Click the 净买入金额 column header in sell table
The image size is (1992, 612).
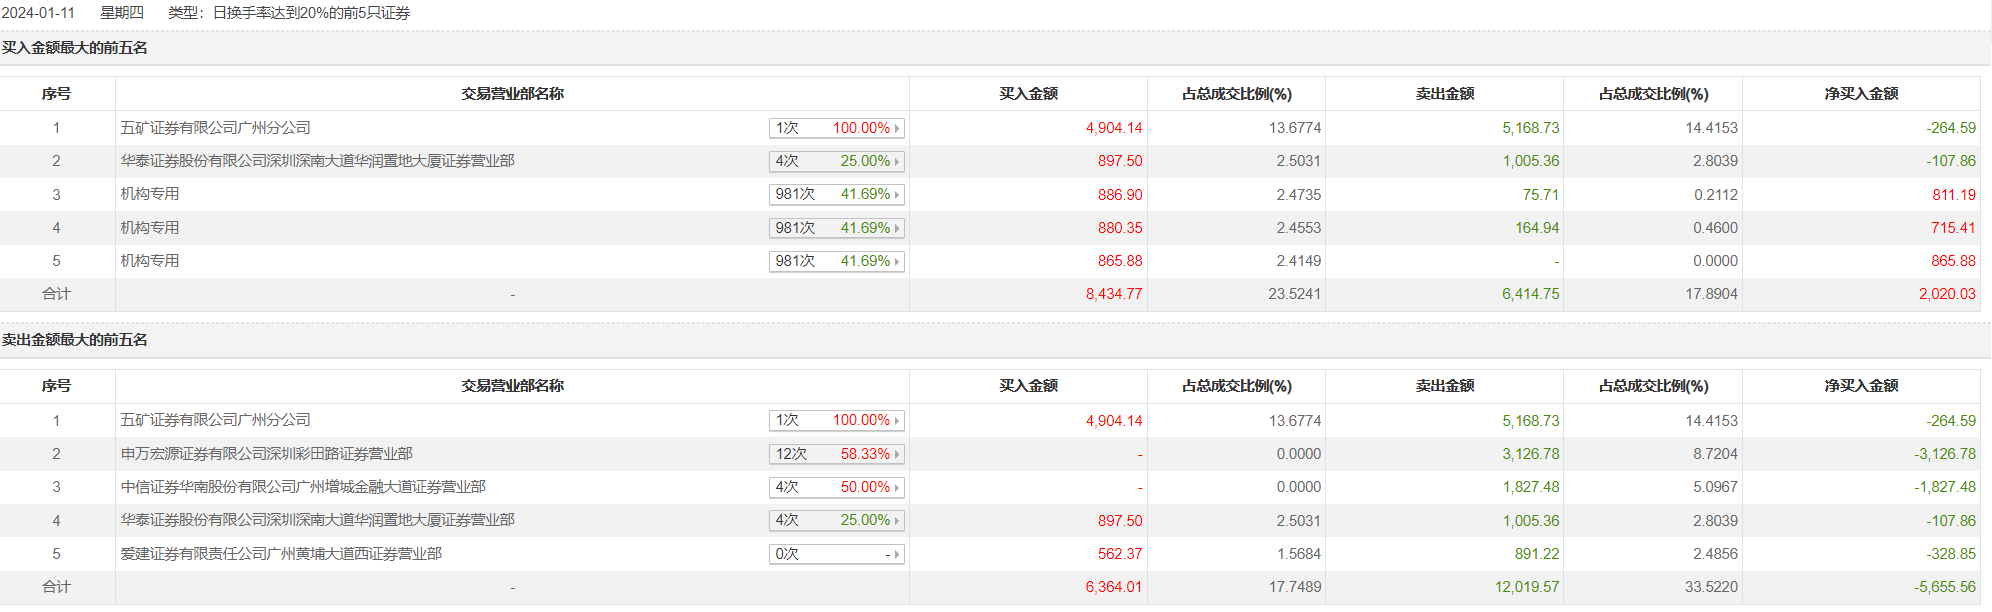1860,386
